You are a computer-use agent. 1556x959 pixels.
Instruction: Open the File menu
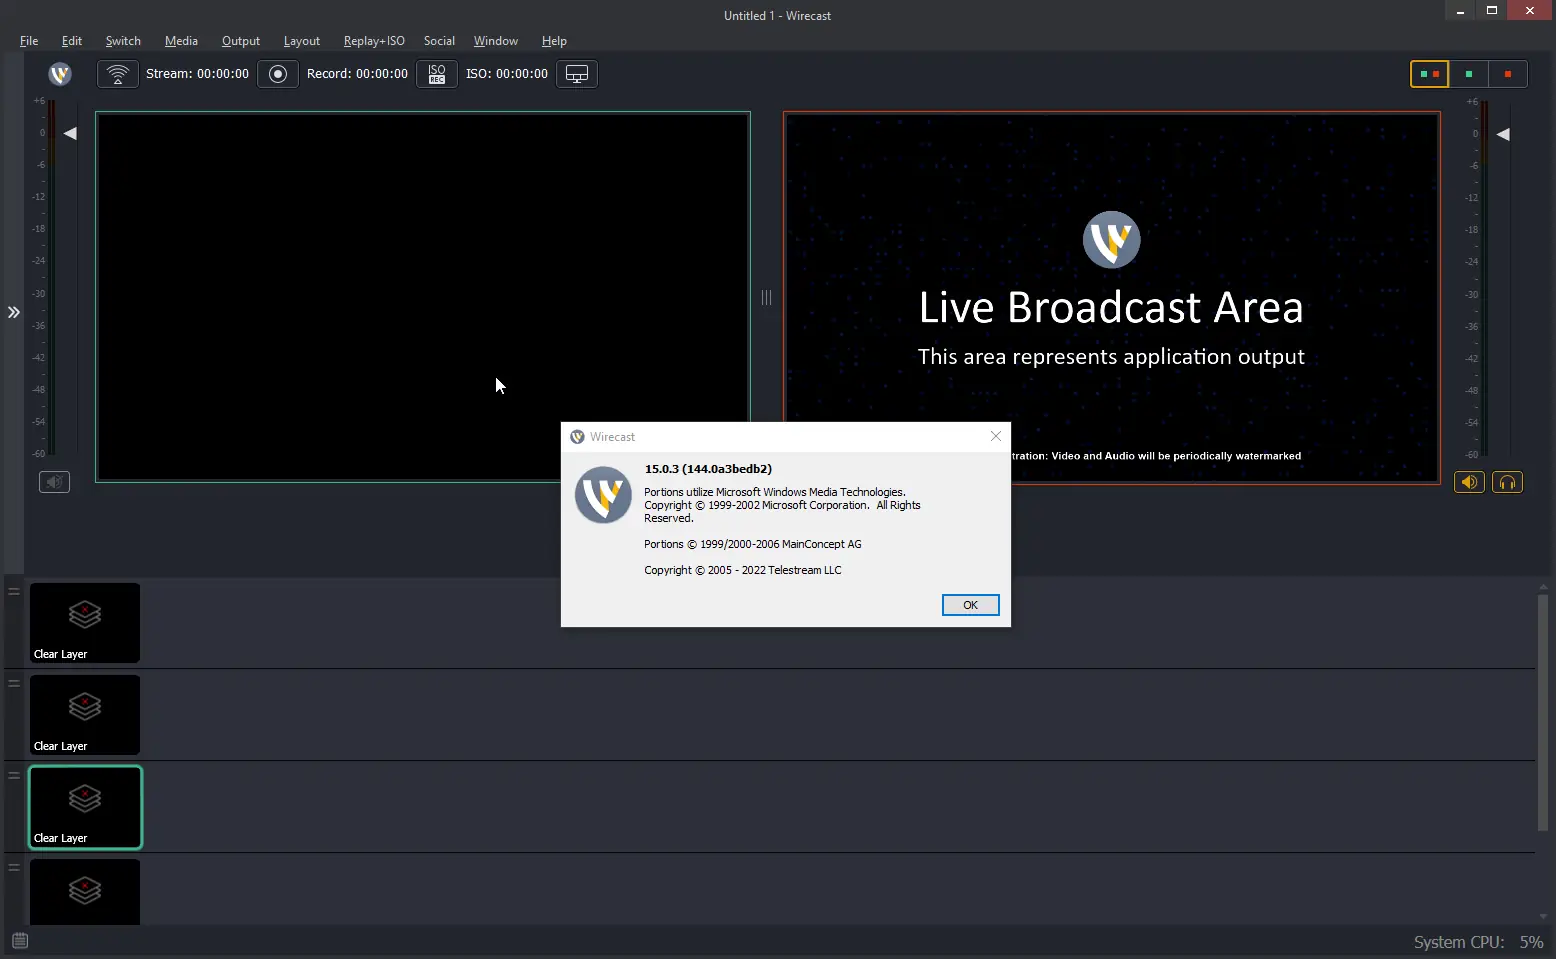pos(29,41)
